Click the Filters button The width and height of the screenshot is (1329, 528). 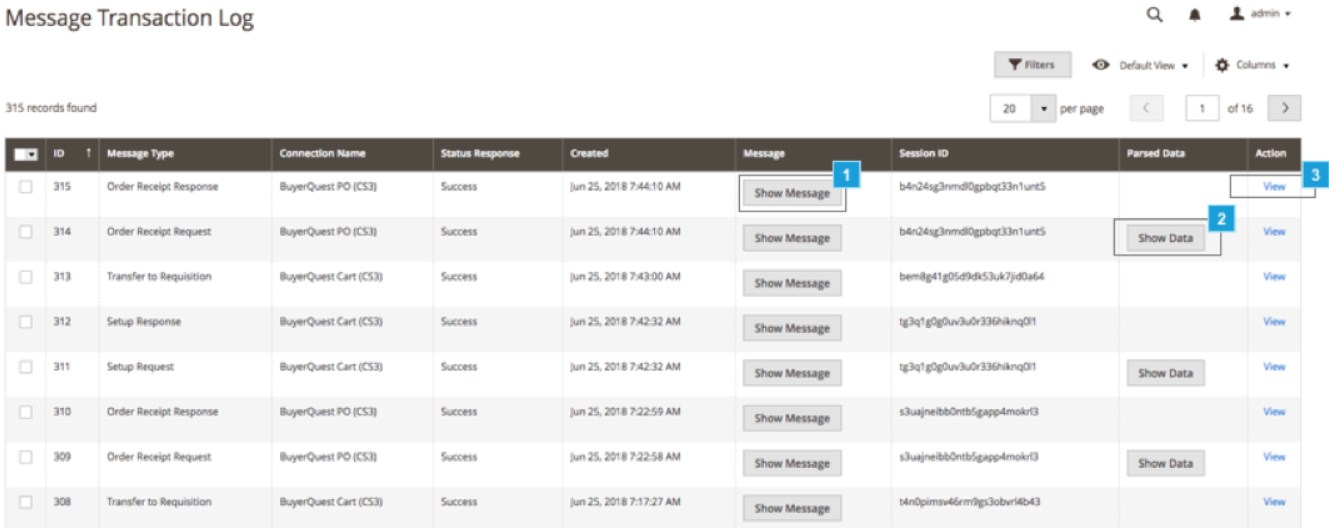(x=1031, y=65)
